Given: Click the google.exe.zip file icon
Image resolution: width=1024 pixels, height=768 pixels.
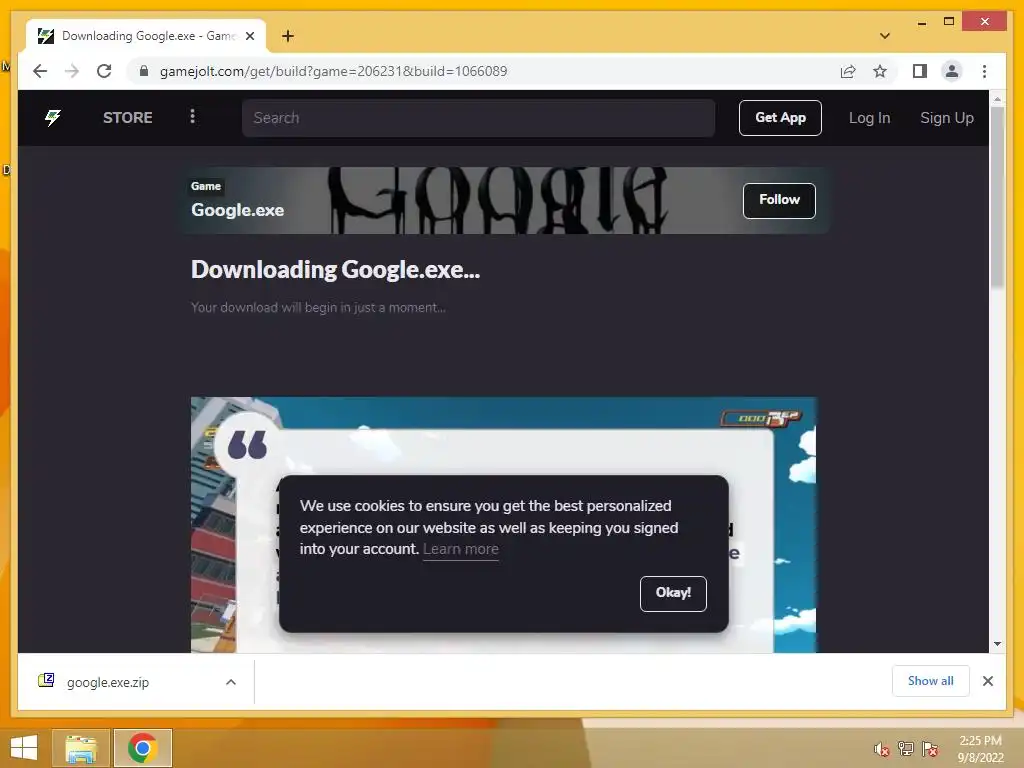Looking at the screenshot, I should coord(46,681).
